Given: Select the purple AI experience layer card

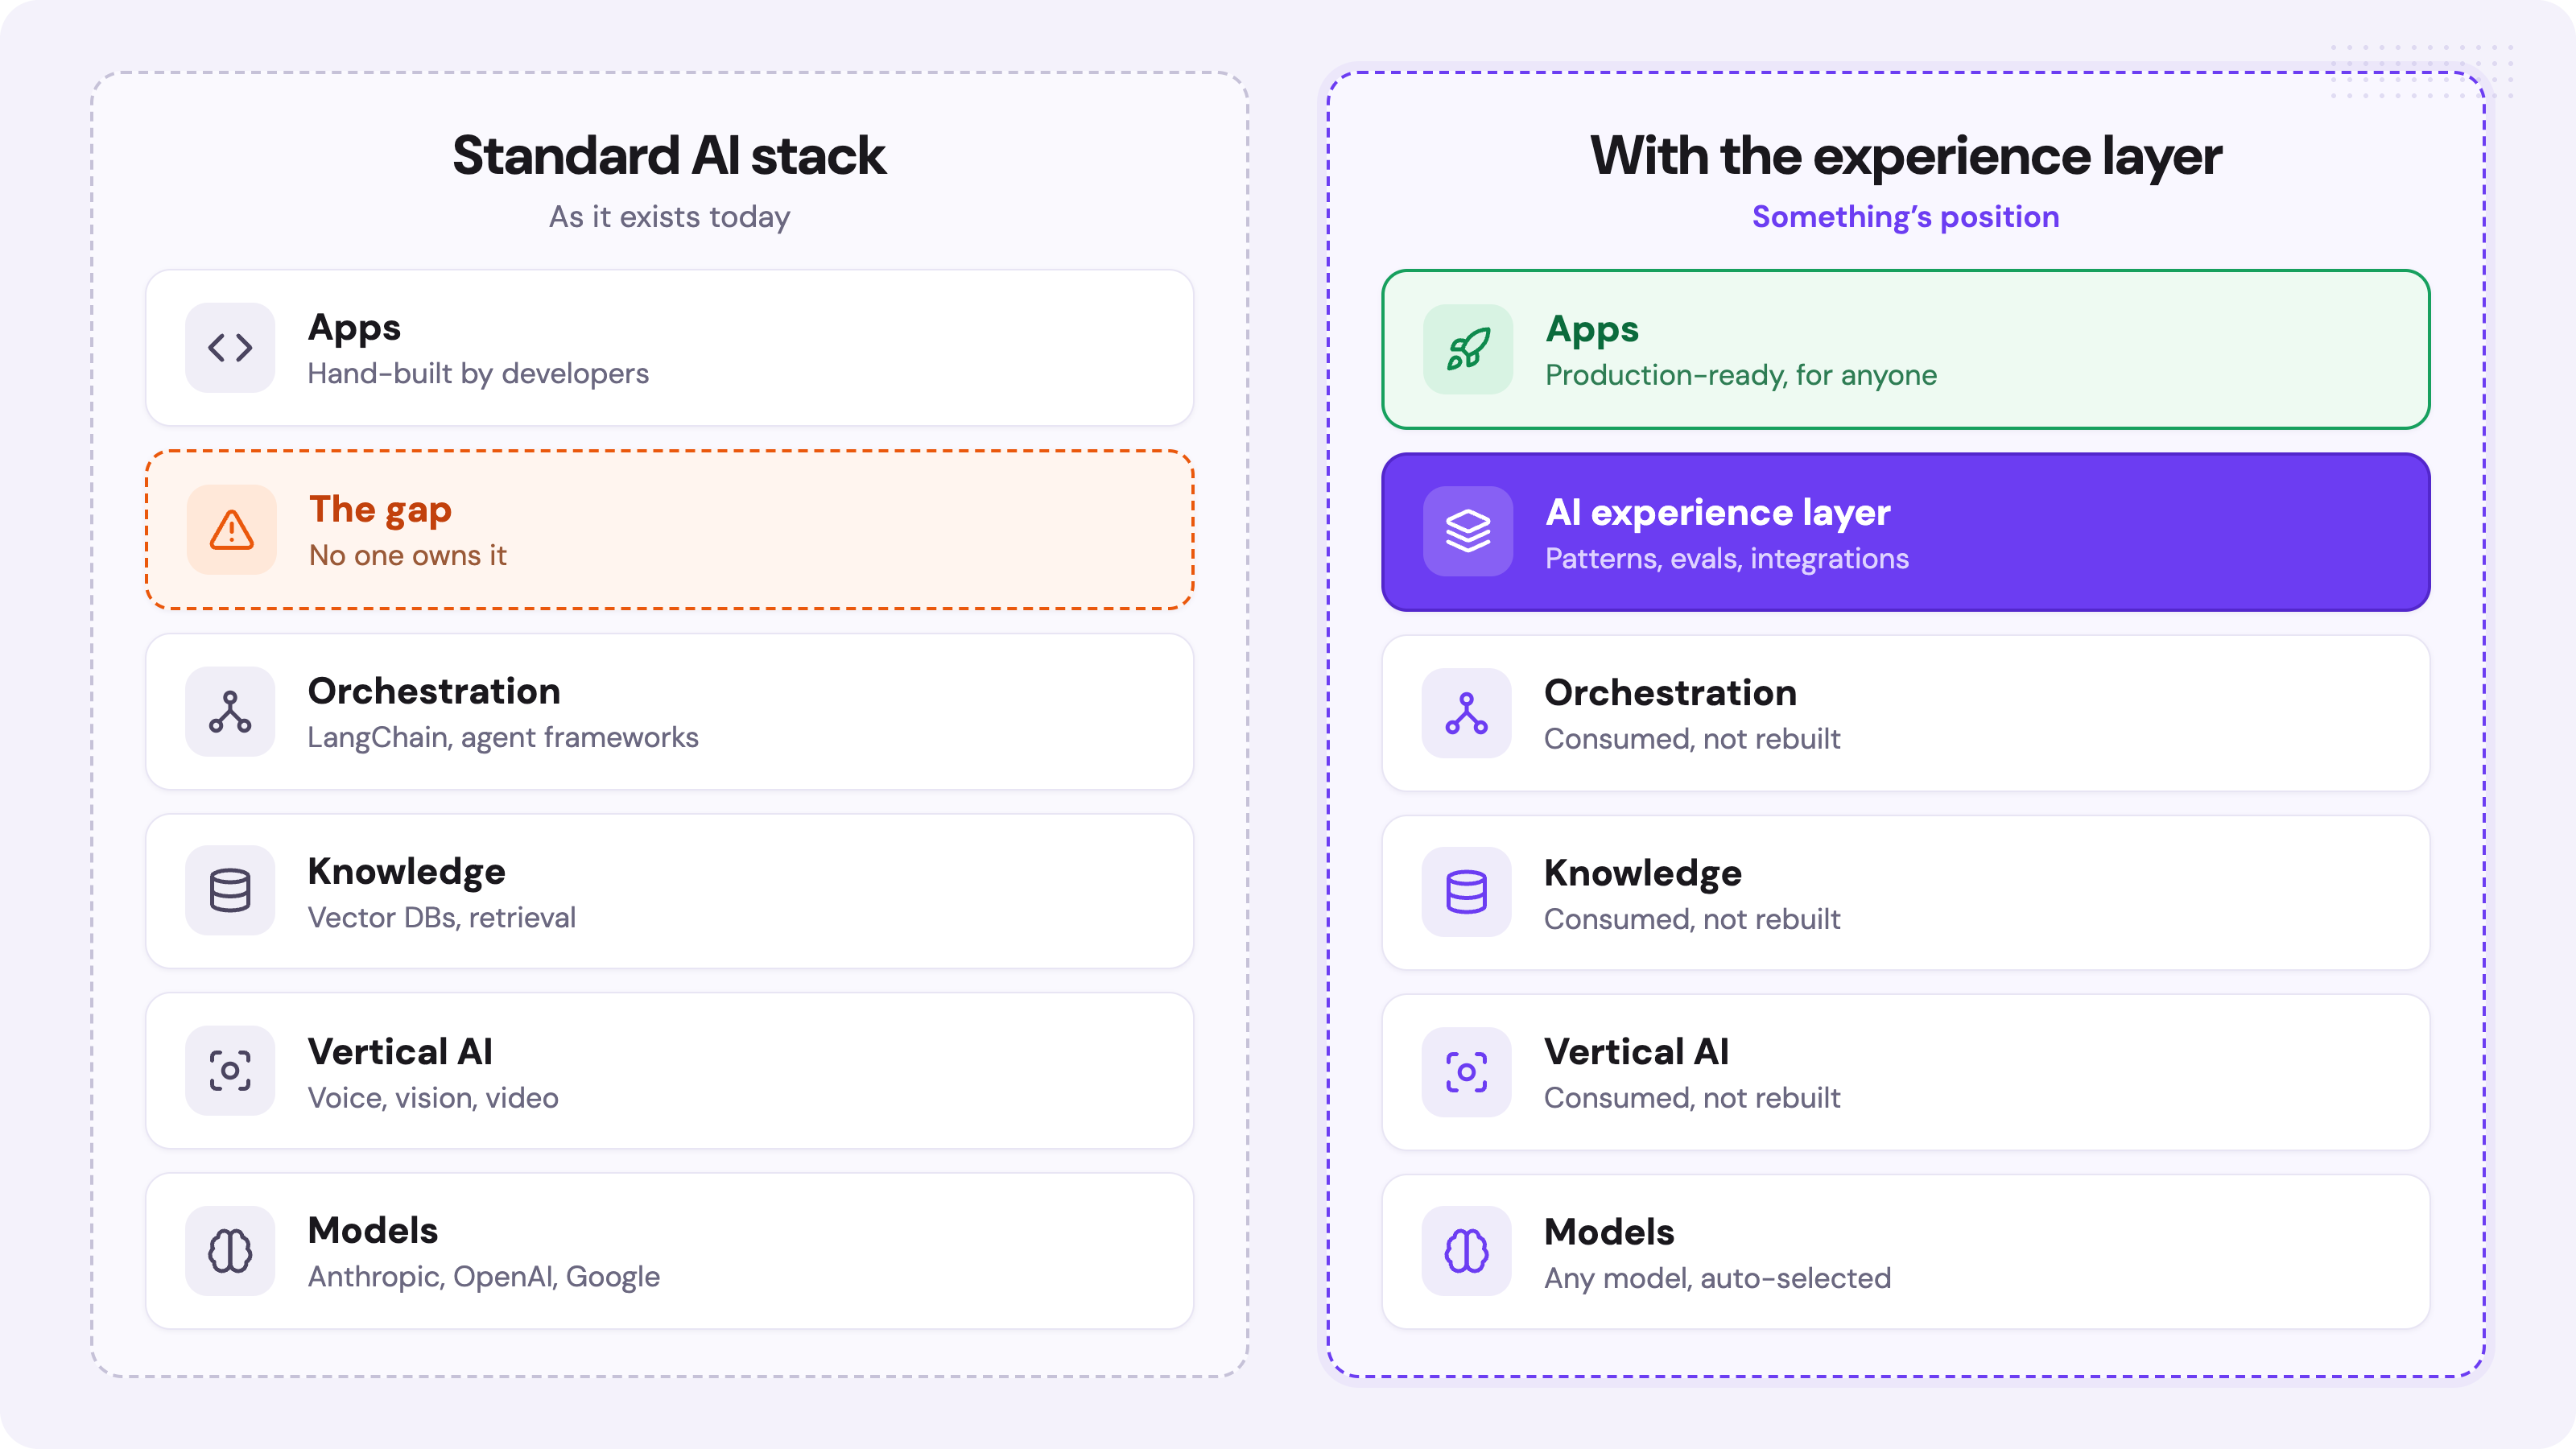Looking at the screenshot, I should point(1905,532).
